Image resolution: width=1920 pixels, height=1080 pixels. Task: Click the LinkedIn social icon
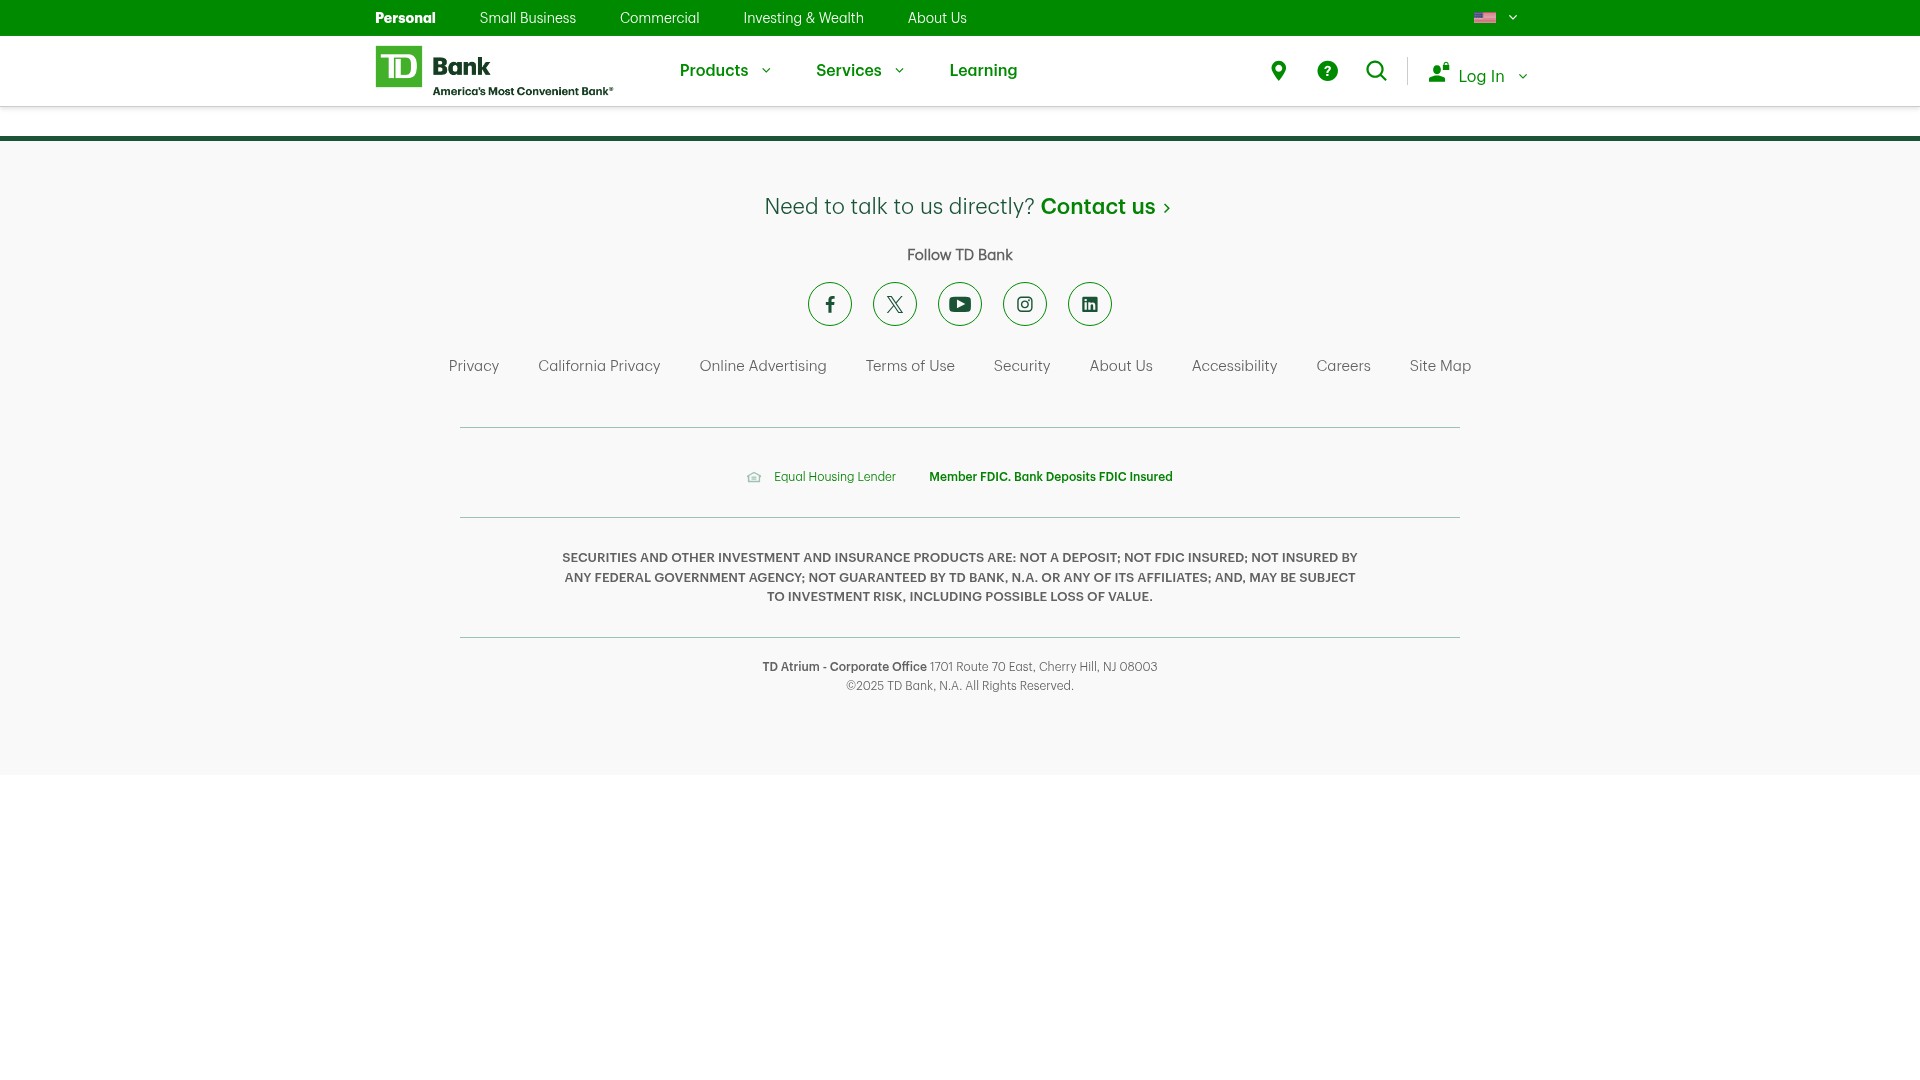pos(1090,304)
